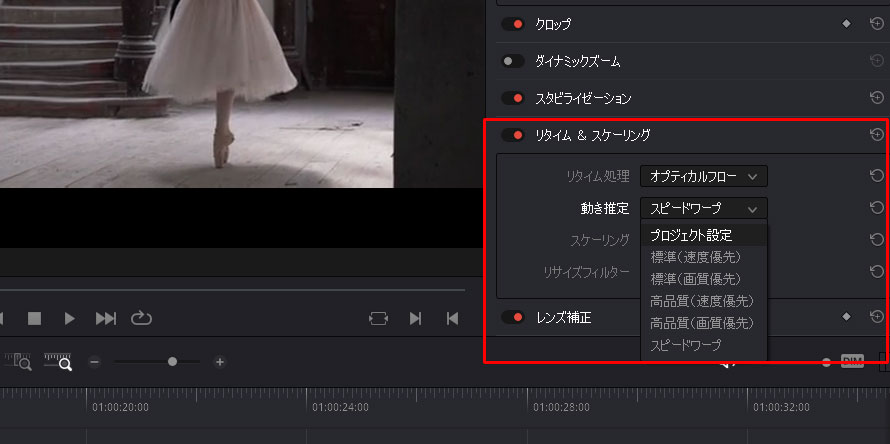Collapse the クロップ section header
Viewport: 890px width, 444px height.
pos(553,24)
